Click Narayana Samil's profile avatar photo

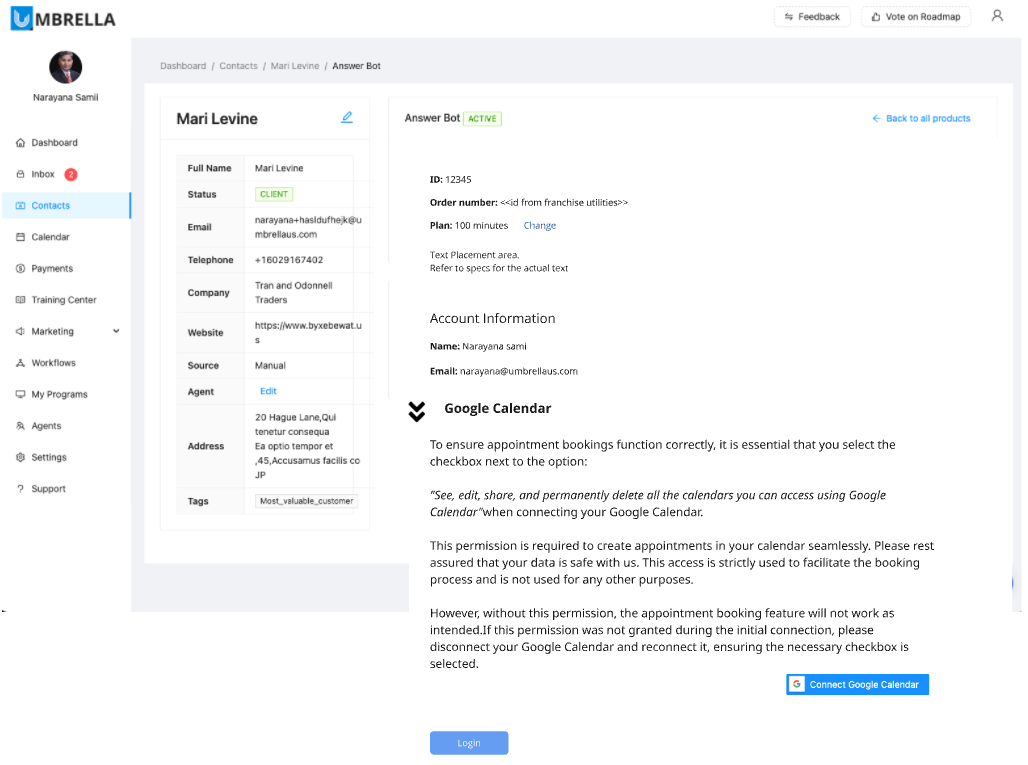point(66,67)
